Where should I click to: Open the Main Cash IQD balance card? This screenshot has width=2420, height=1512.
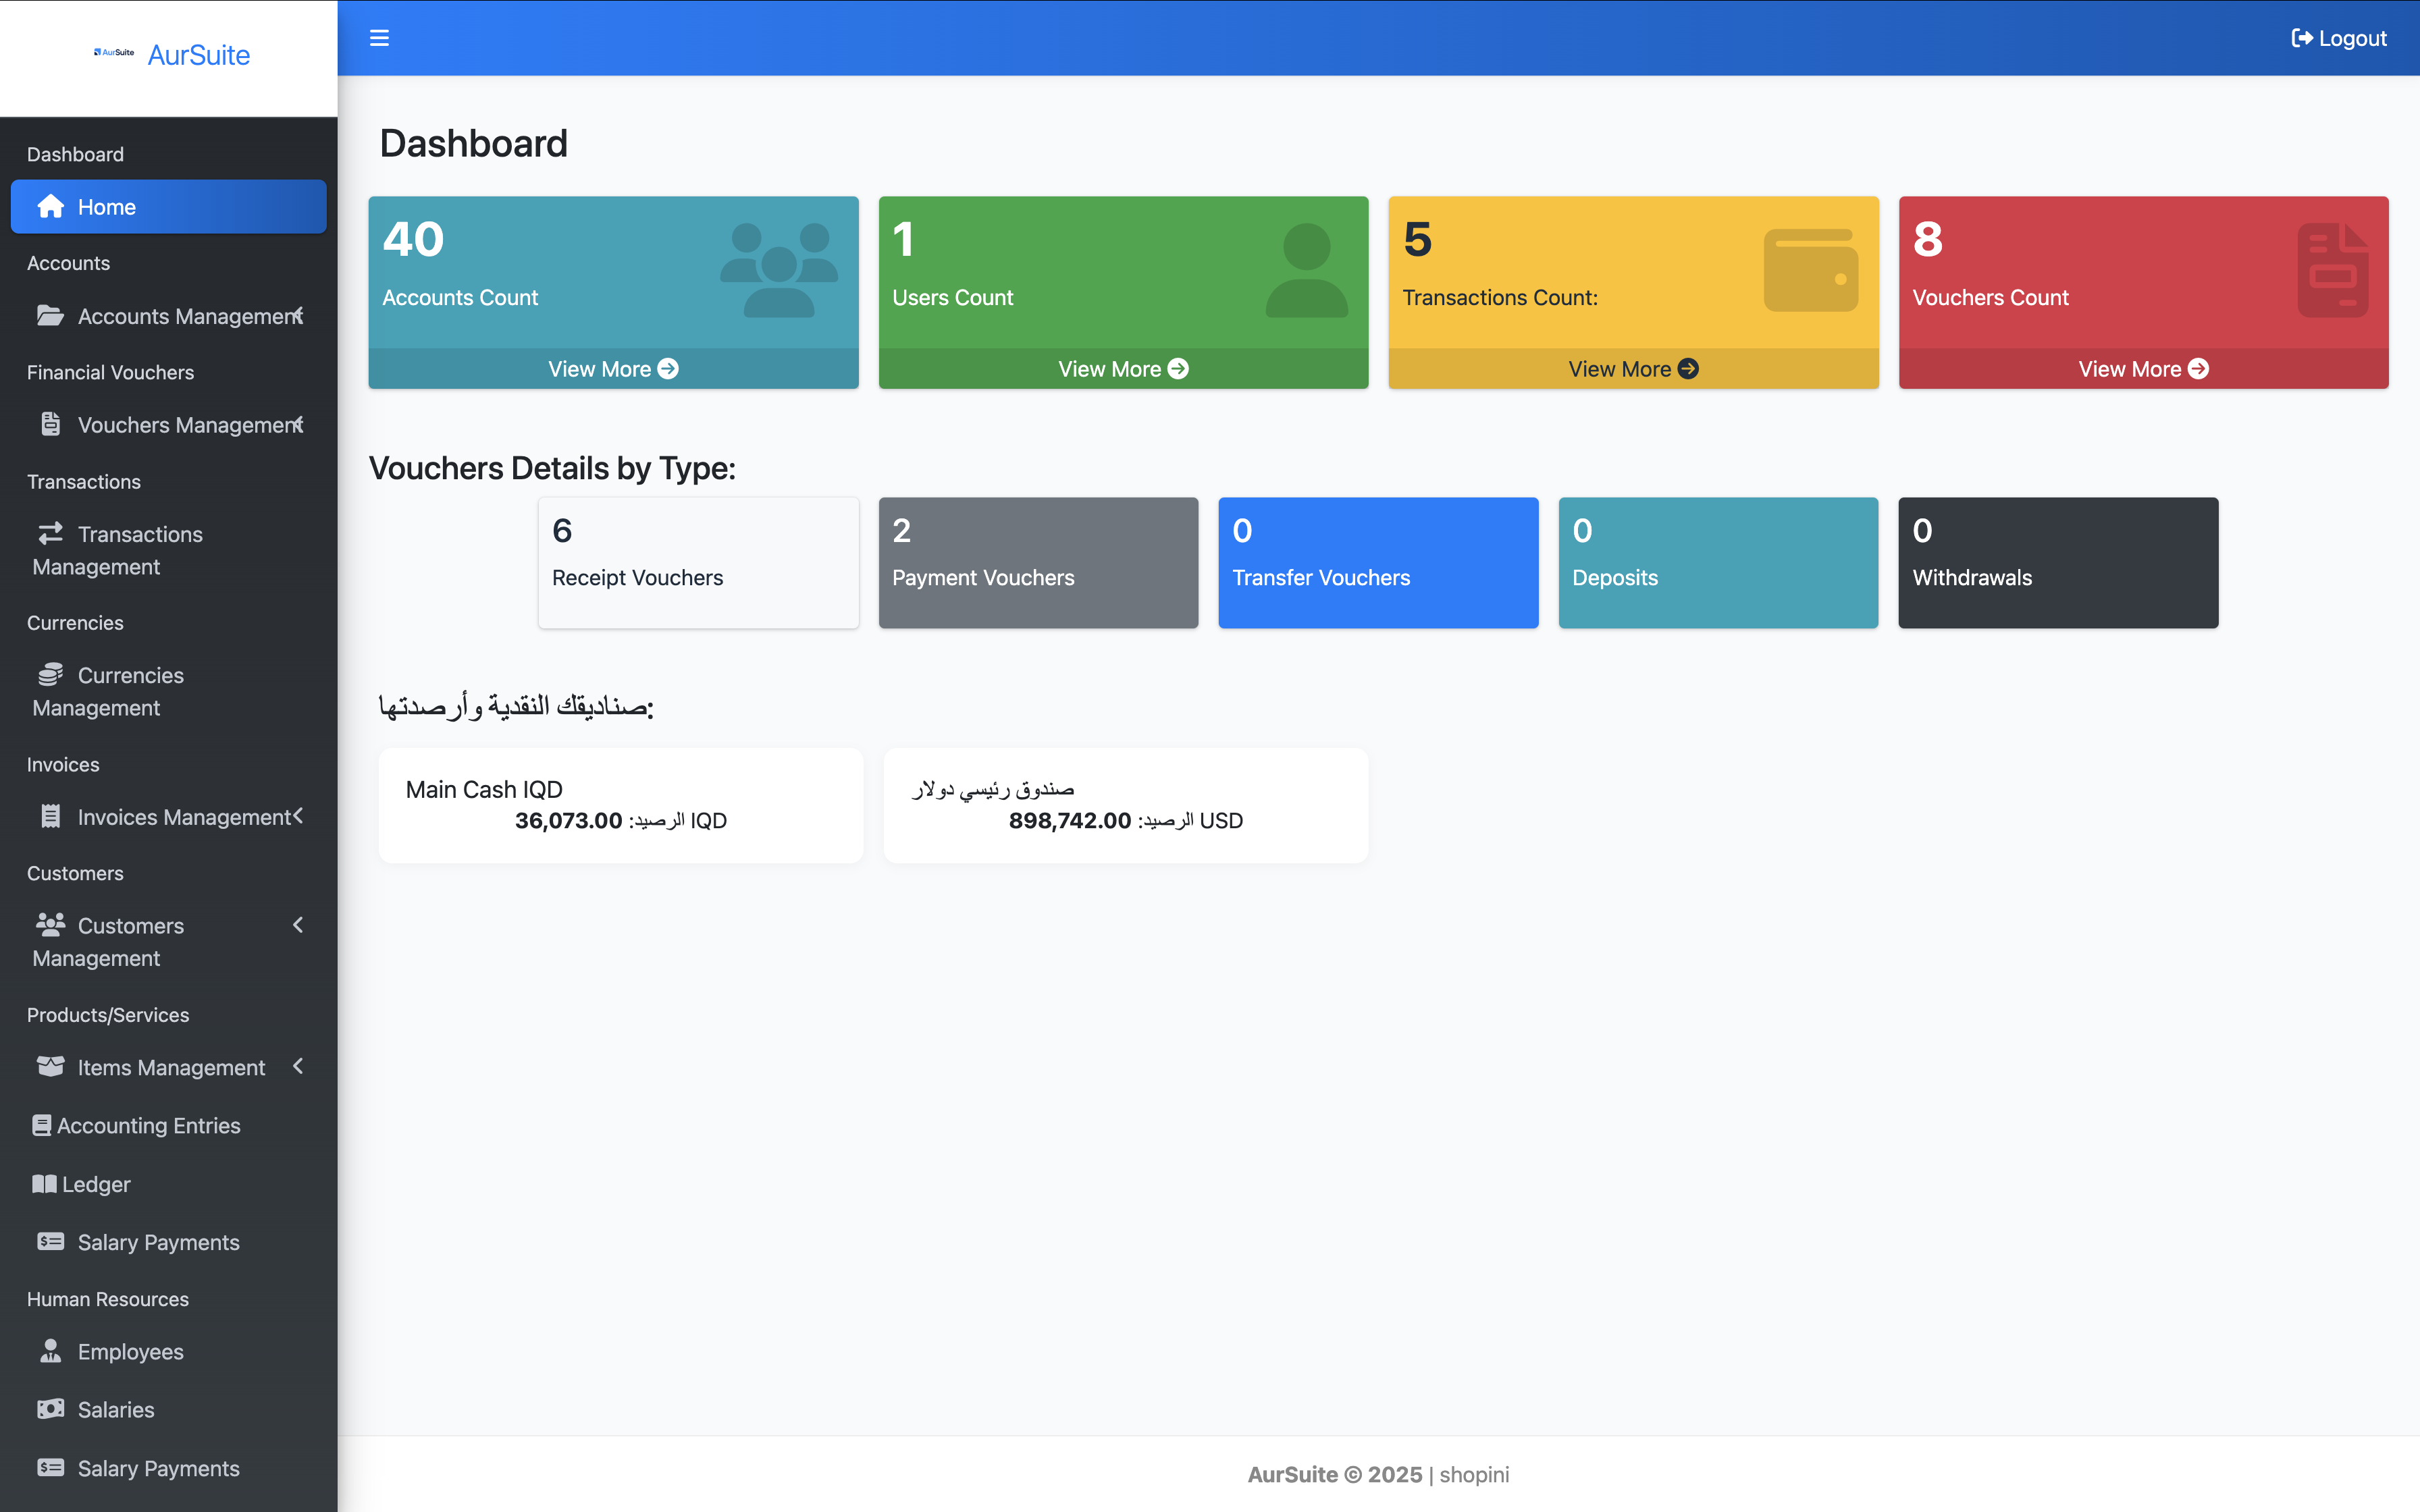620,805
